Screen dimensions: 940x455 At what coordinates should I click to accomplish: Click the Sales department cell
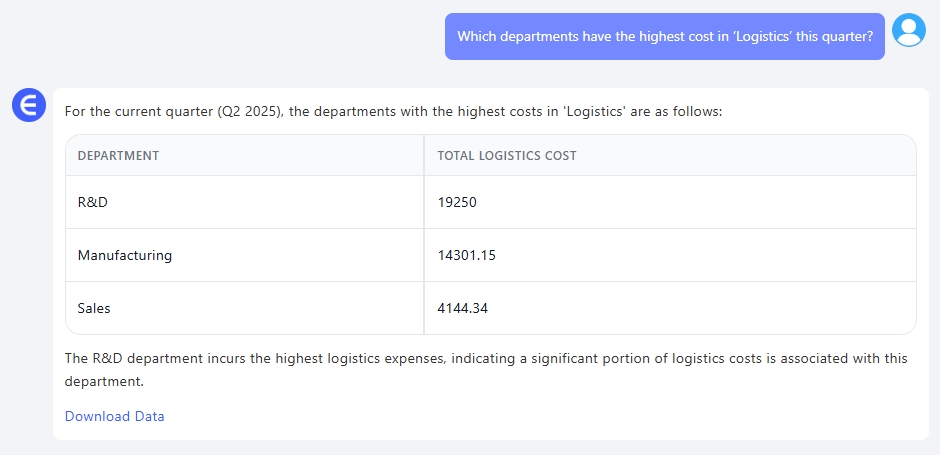point(94,308)
